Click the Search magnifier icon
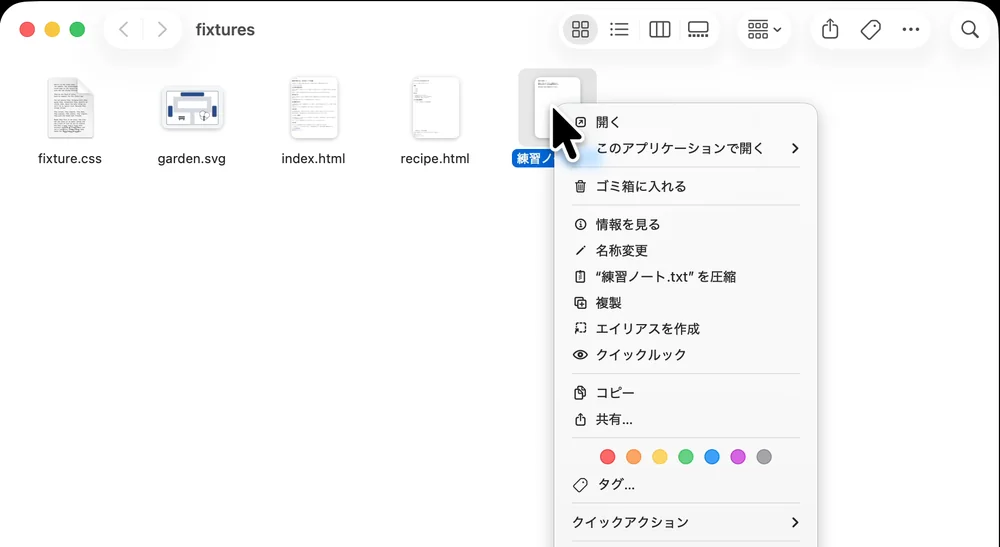 pyautogui.click(x=969, y=29)
